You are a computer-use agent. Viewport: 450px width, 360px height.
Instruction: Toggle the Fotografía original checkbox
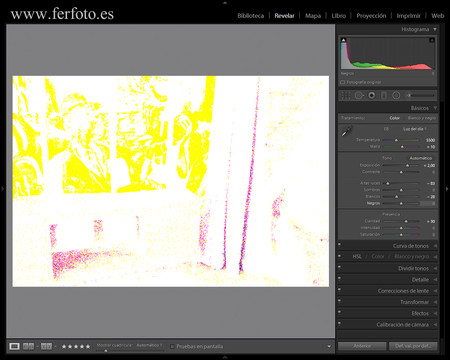coord(342,82)
